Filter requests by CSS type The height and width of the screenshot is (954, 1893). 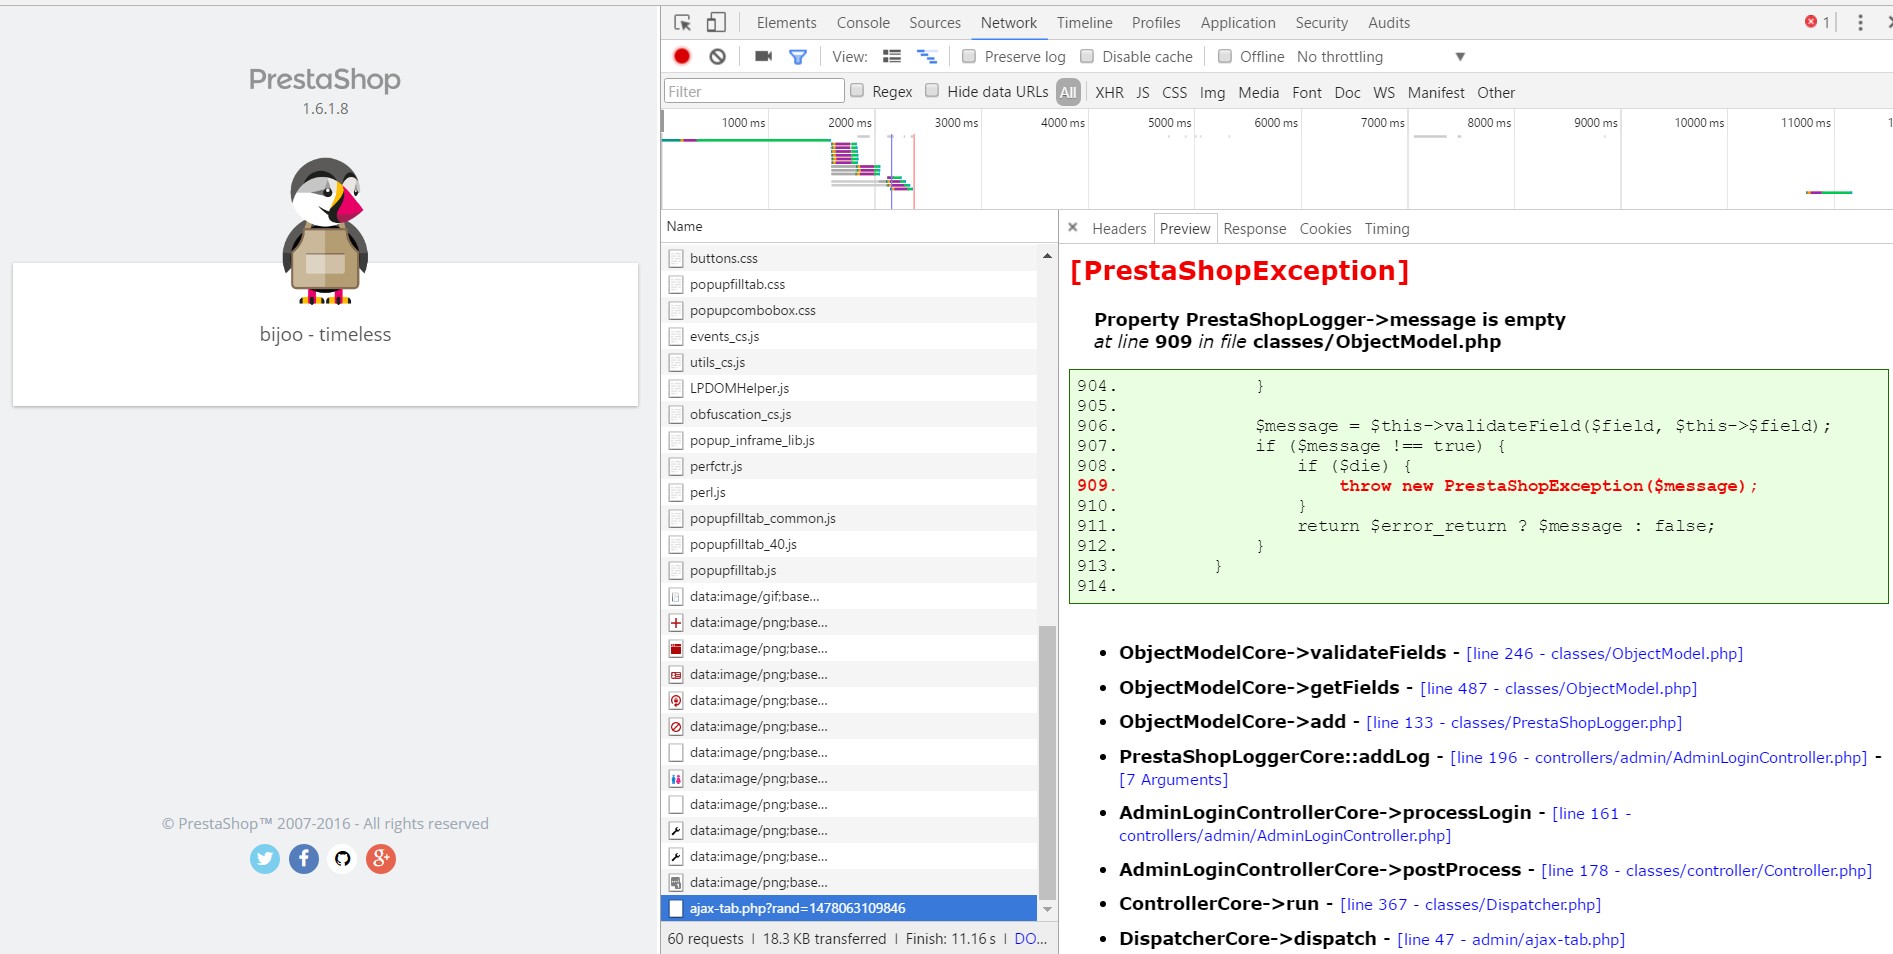tap(1174, 92)
